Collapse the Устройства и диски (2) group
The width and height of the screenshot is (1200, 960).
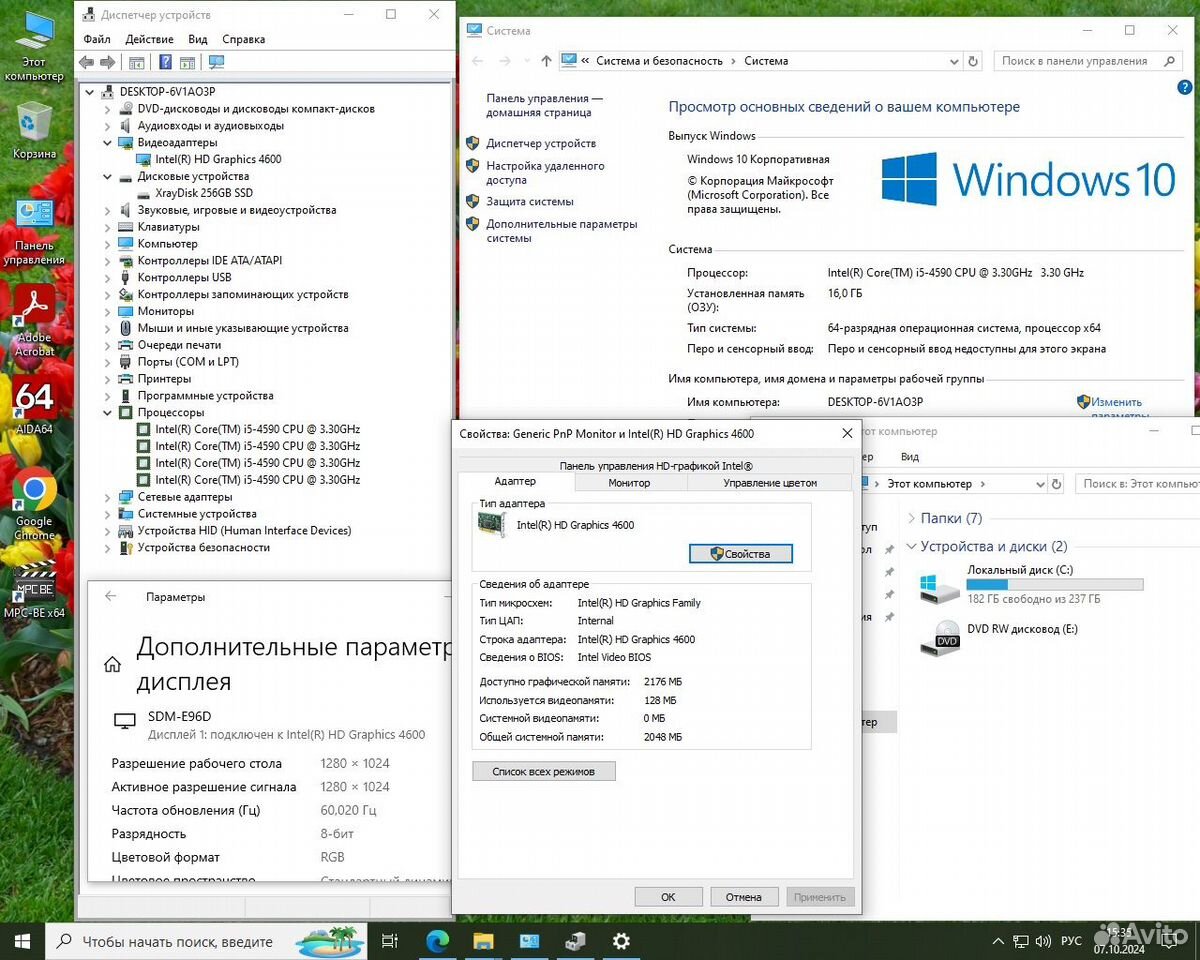click(911, 546)
